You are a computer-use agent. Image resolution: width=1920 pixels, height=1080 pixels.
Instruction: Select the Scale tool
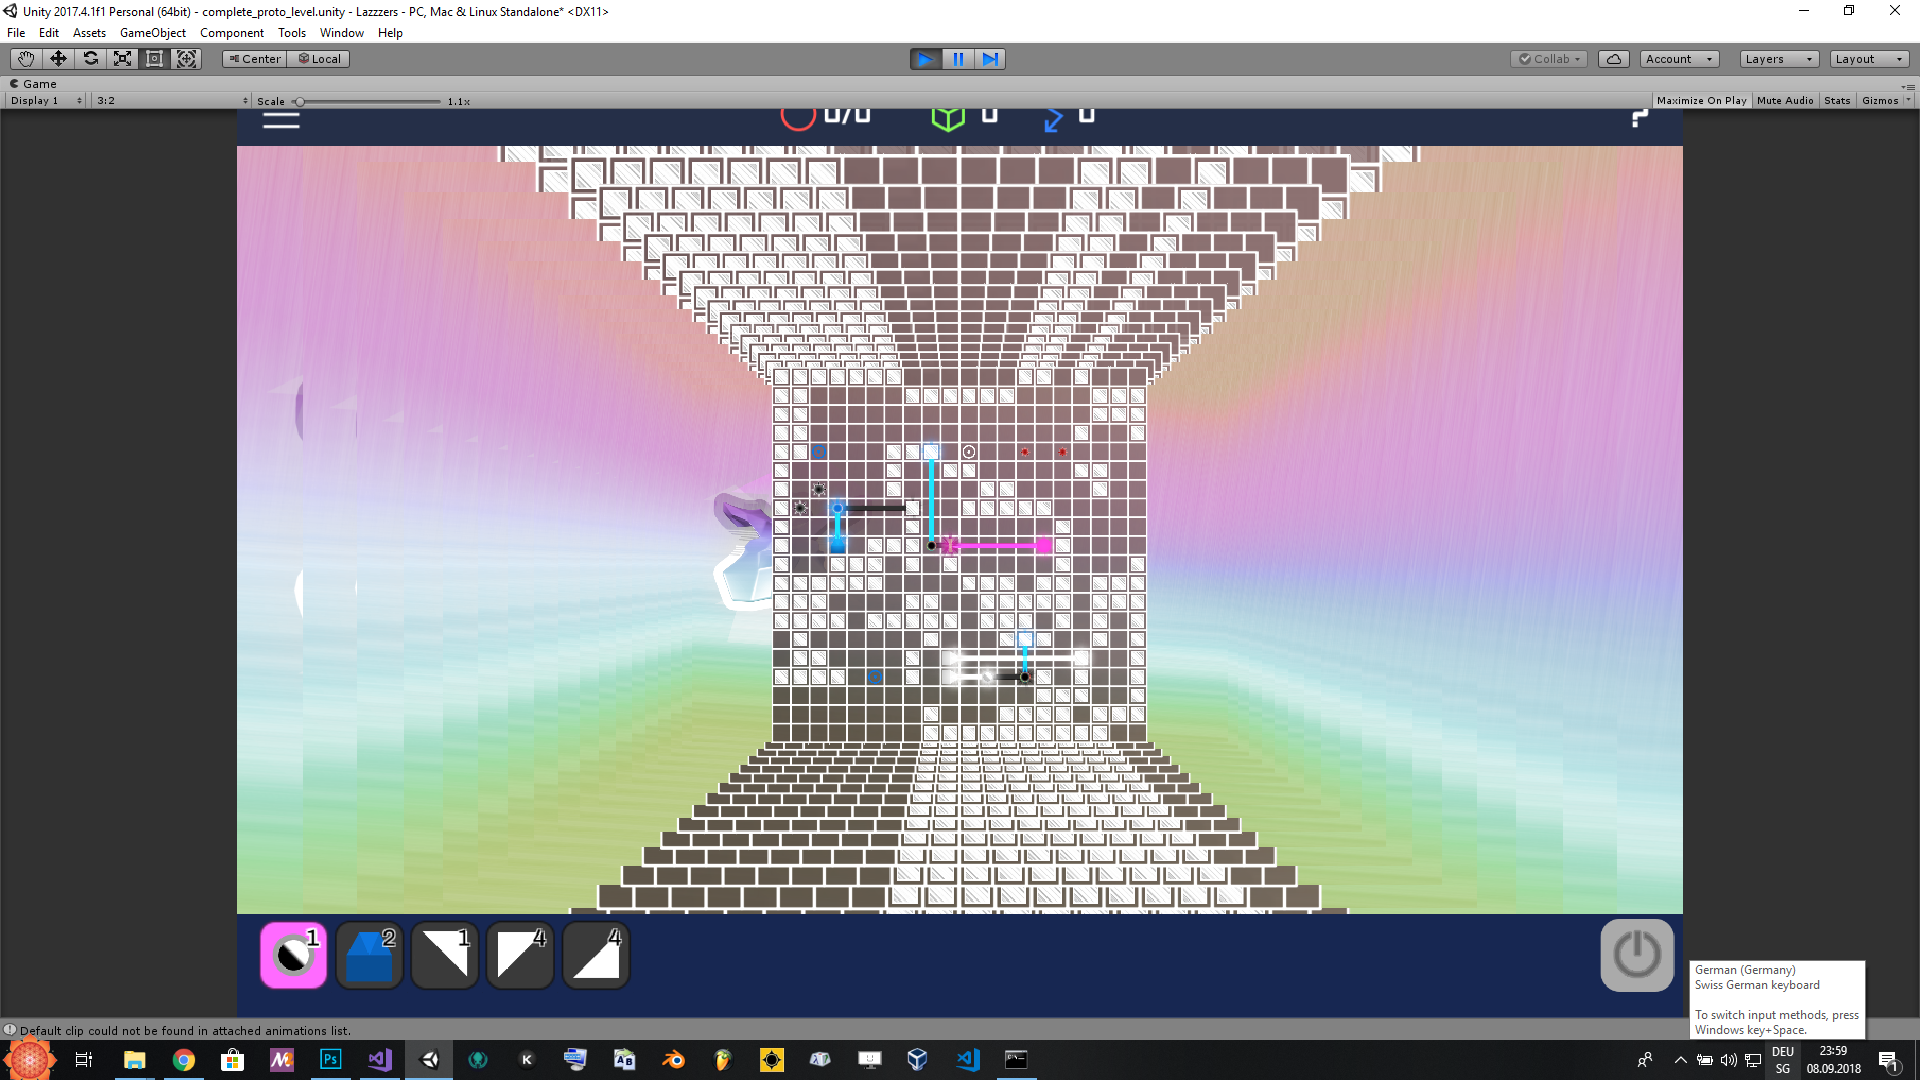[122, 59]
